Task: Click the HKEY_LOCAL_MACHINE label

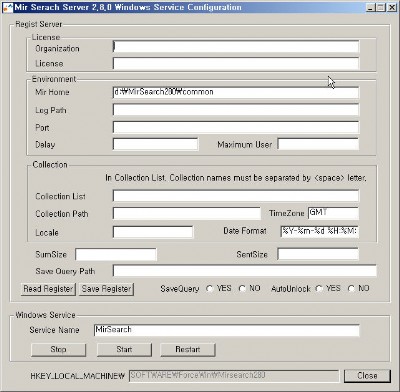Action: (77, 376)
